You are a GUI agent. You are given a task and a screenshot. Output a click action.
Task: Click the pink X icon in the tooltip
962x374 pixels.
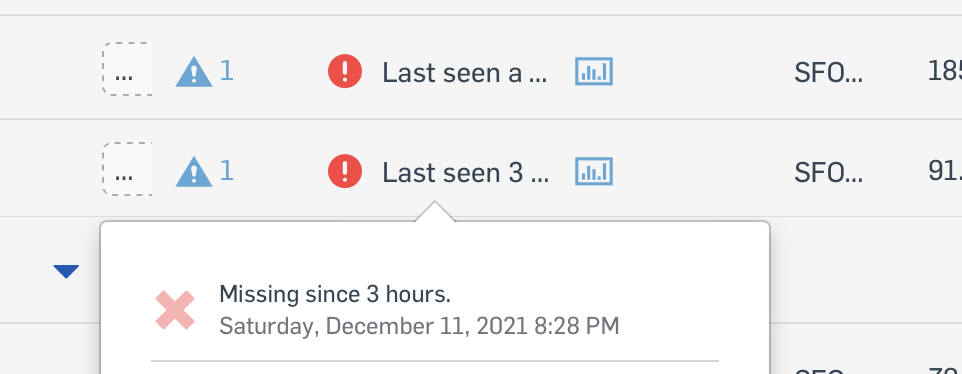pos(175,310)
